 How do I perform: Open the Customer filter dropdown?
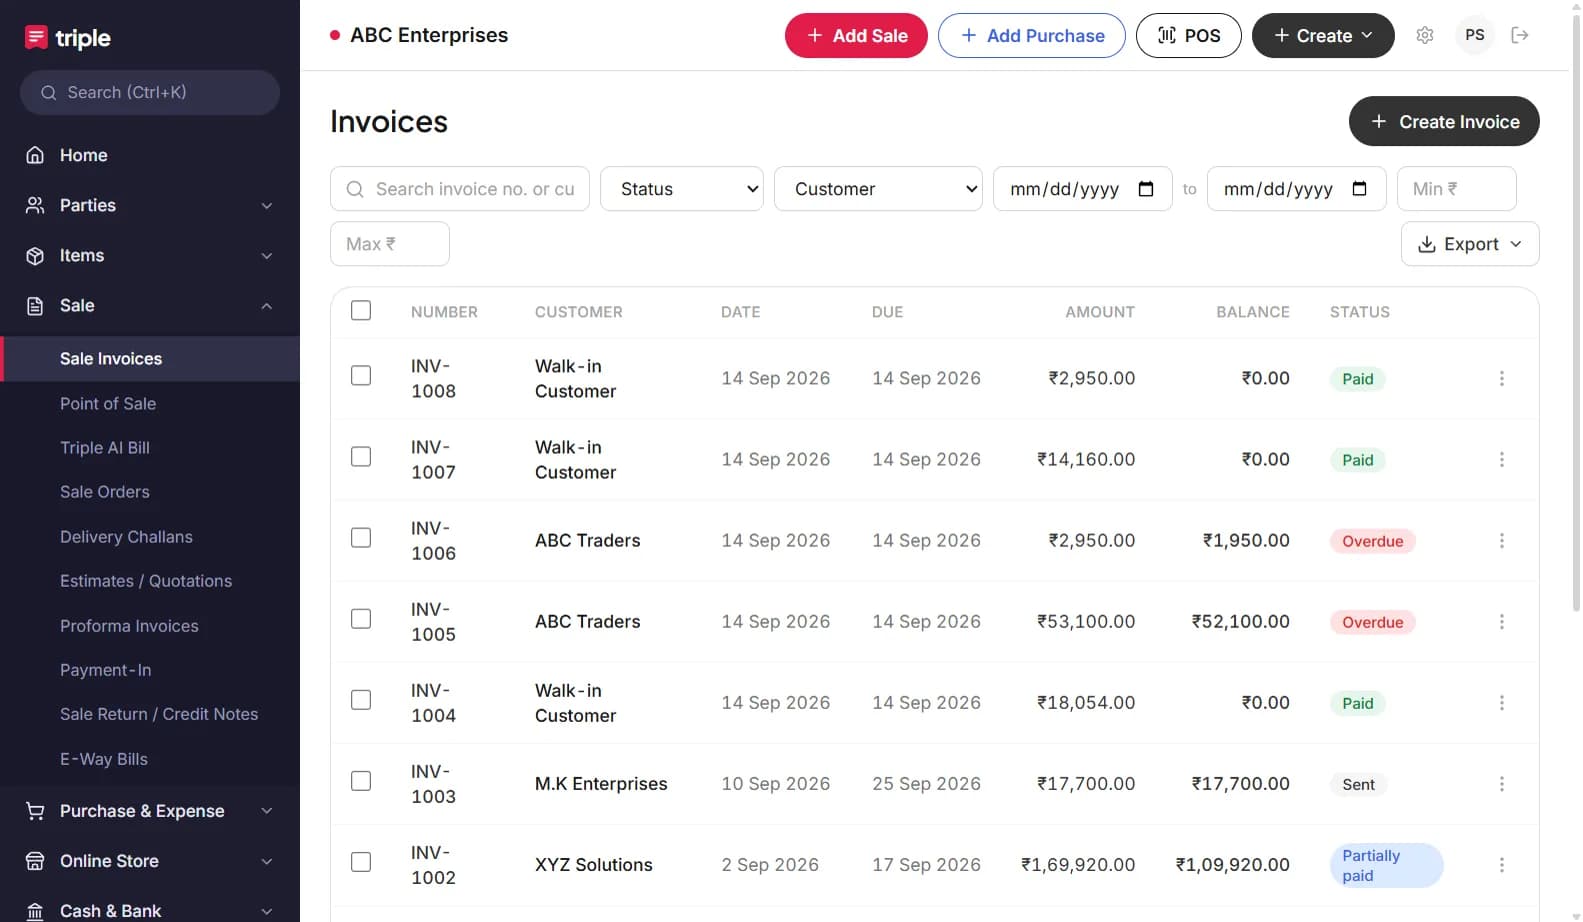pos(879,189)
